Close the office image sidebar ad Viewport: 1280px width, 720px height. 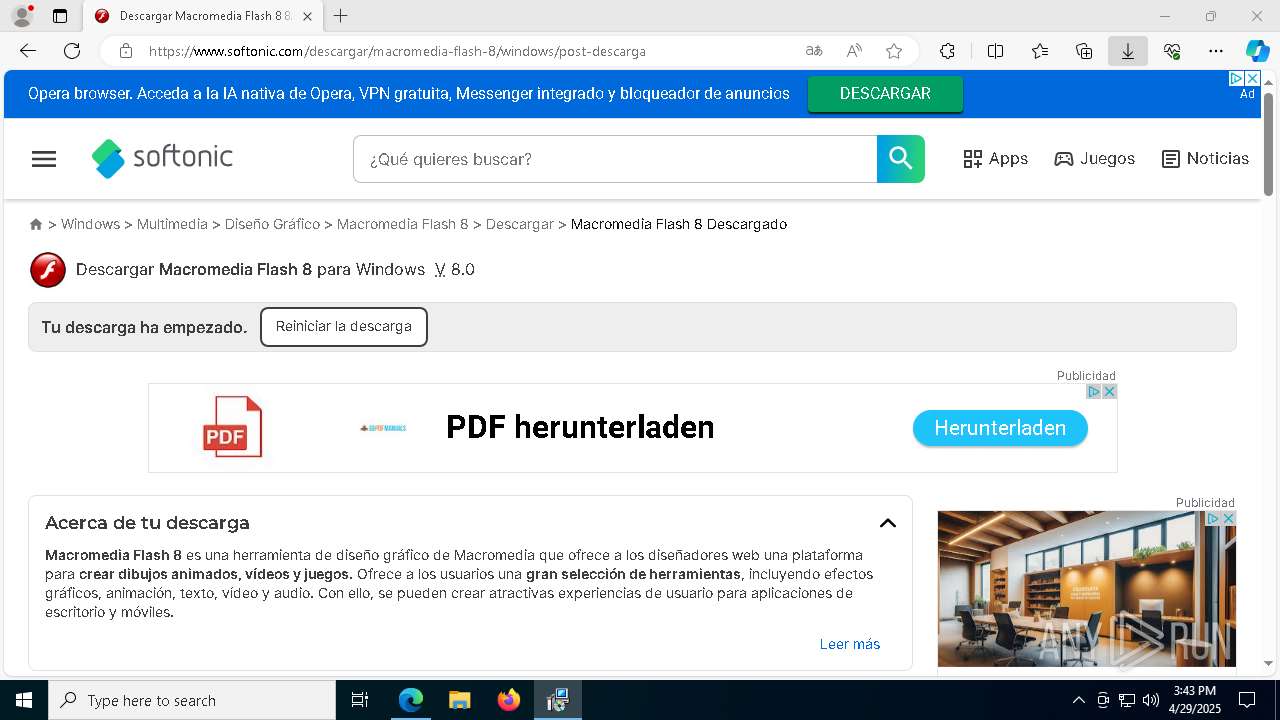1229,518
